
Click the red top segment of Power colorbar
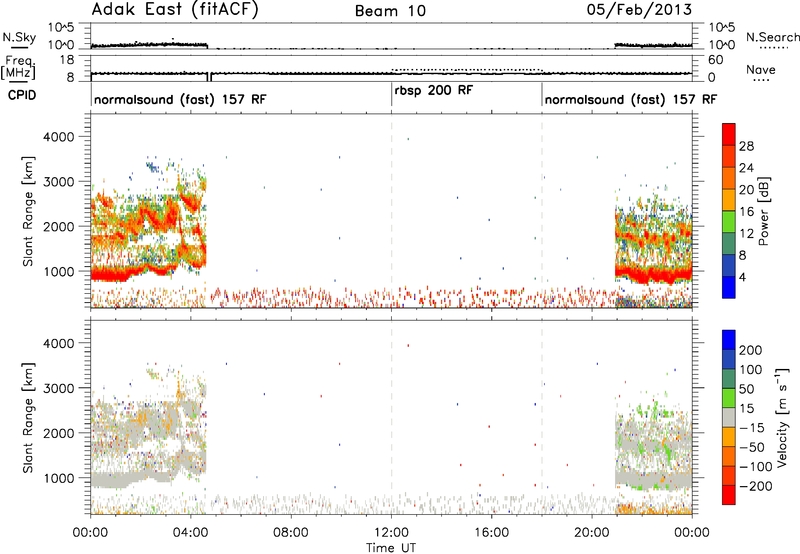click(729, 135)
